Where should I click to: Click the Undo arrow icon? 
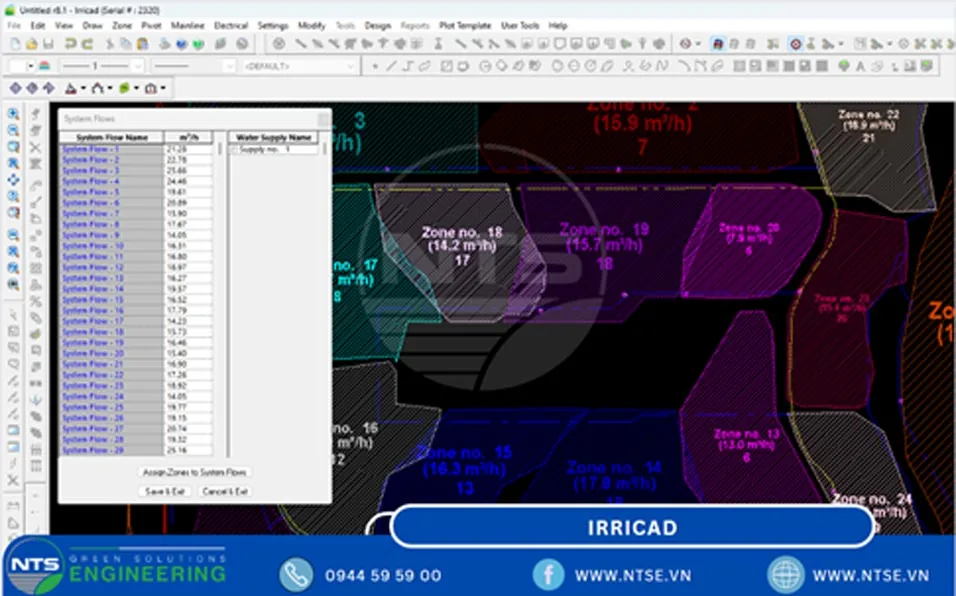click(x=71, y=44)
